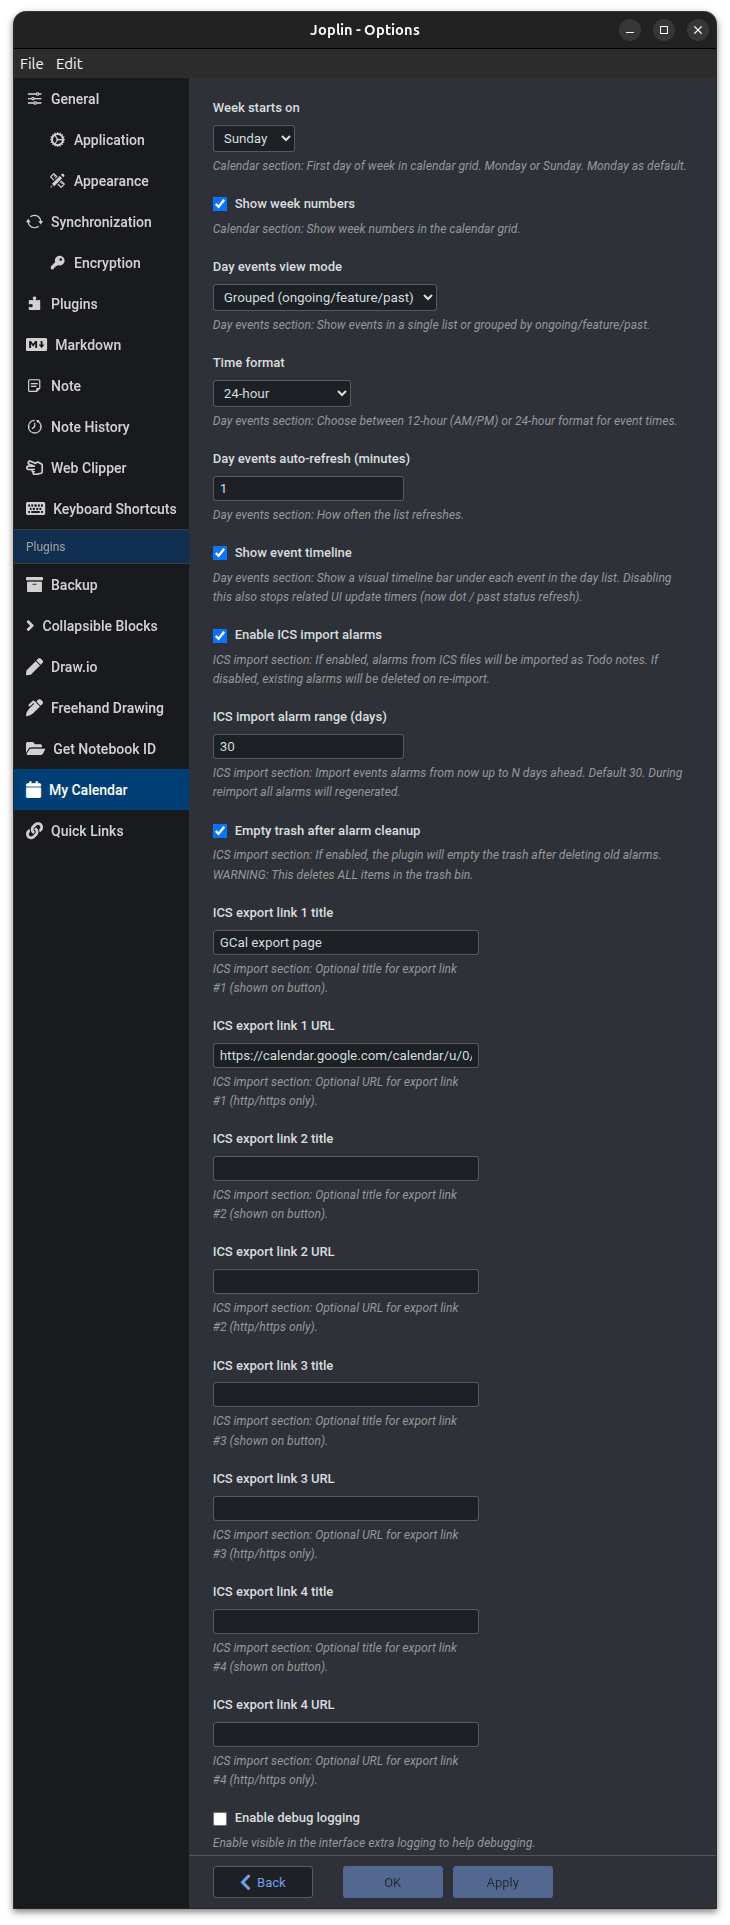Open Note History via its clock icon
The height and width of the screenshot is (1925, 730).
click(x=33, y=426)
